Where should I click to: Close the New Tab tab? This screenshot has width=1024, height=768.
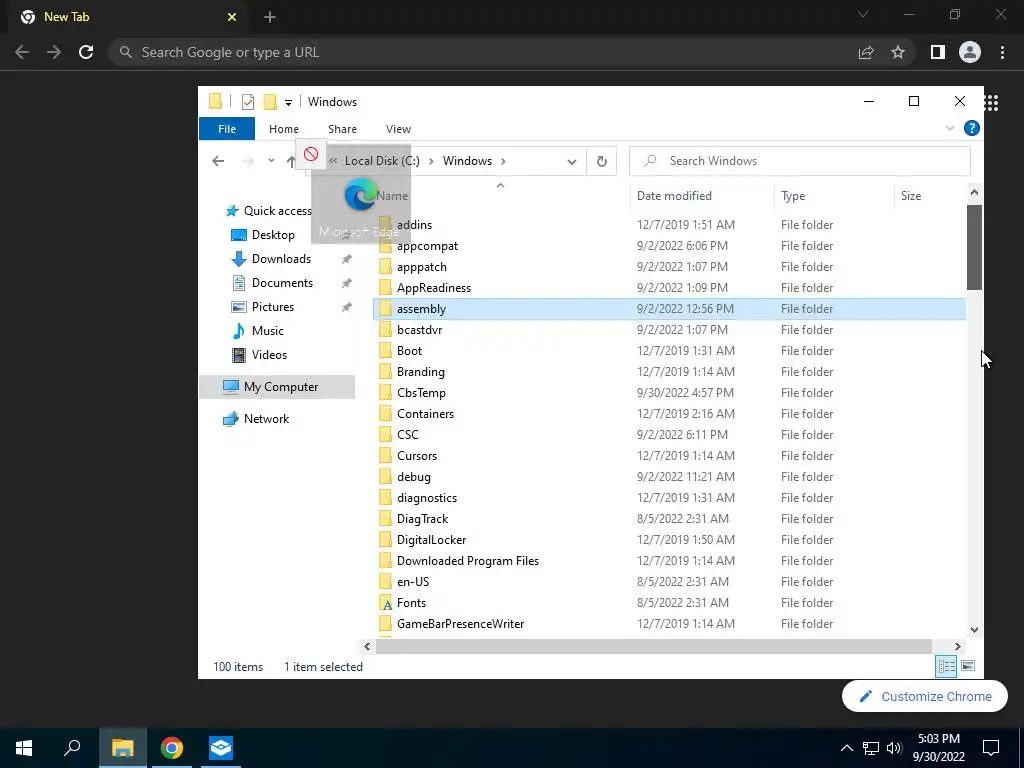point(232,17)
